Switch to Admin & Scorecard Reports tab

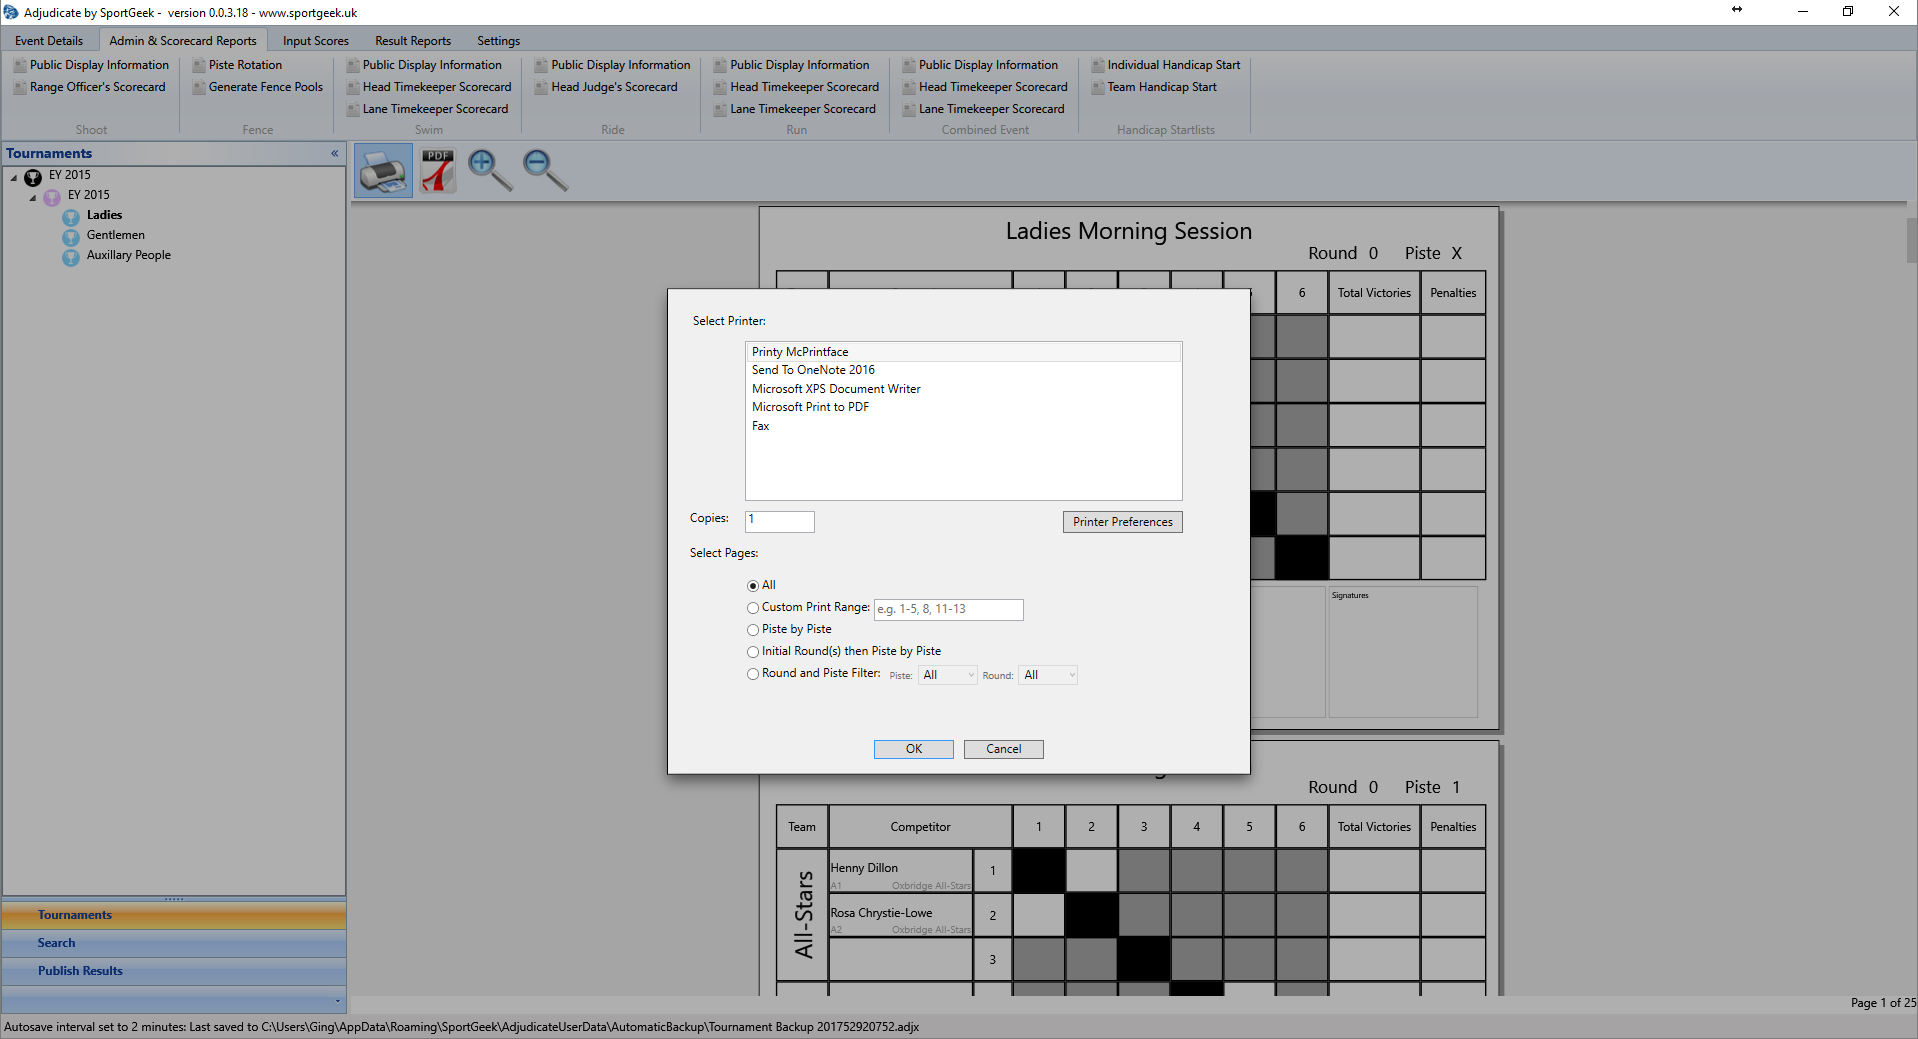tap(183, 41)
